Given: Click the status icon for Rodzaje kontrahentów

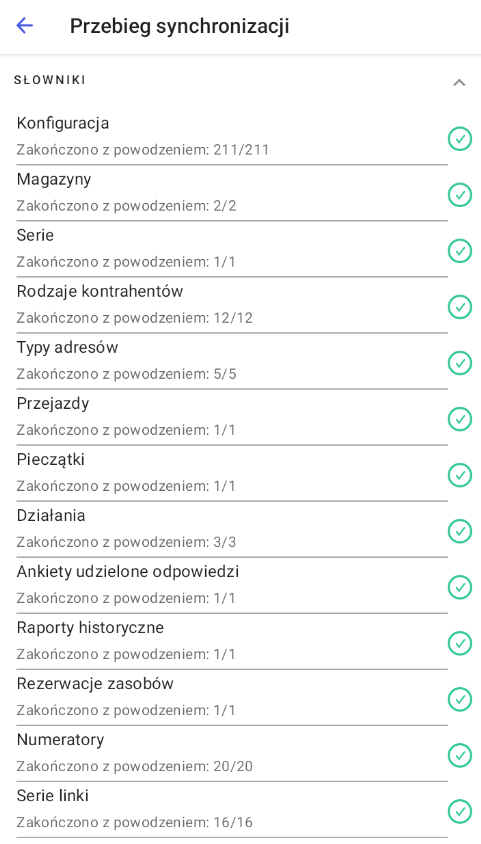Looking at the screenshot, I should pos(459,306).
